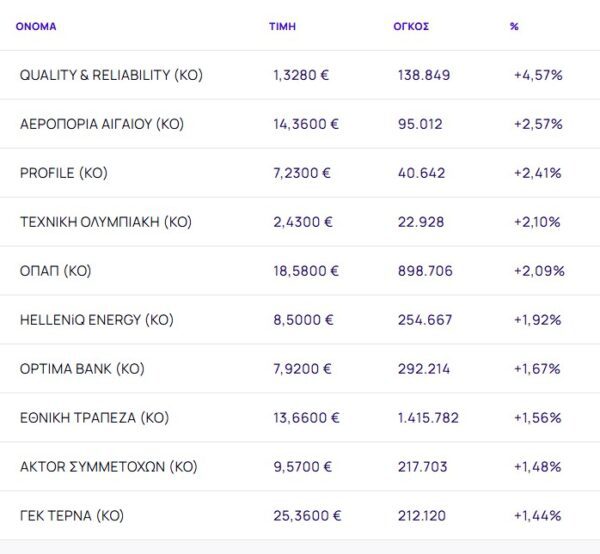Sort by percent change column header

[x=514, y=26]
